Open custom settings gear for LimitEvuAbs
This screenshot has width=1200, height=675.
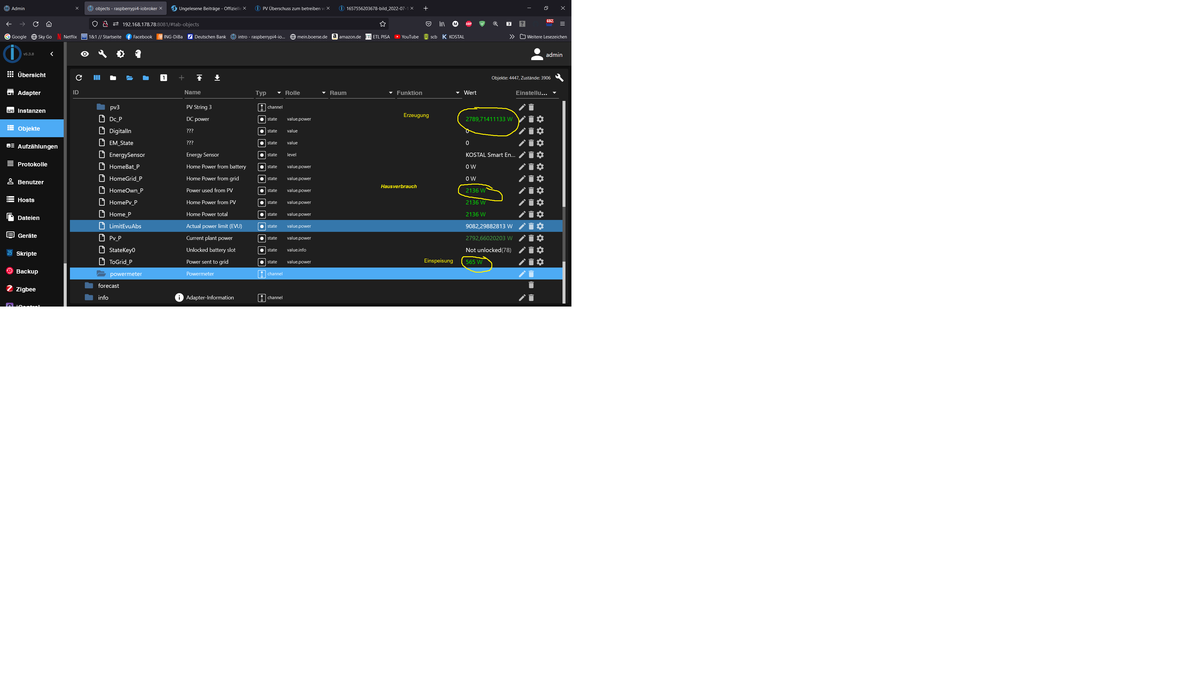click(x=540, y=226)
